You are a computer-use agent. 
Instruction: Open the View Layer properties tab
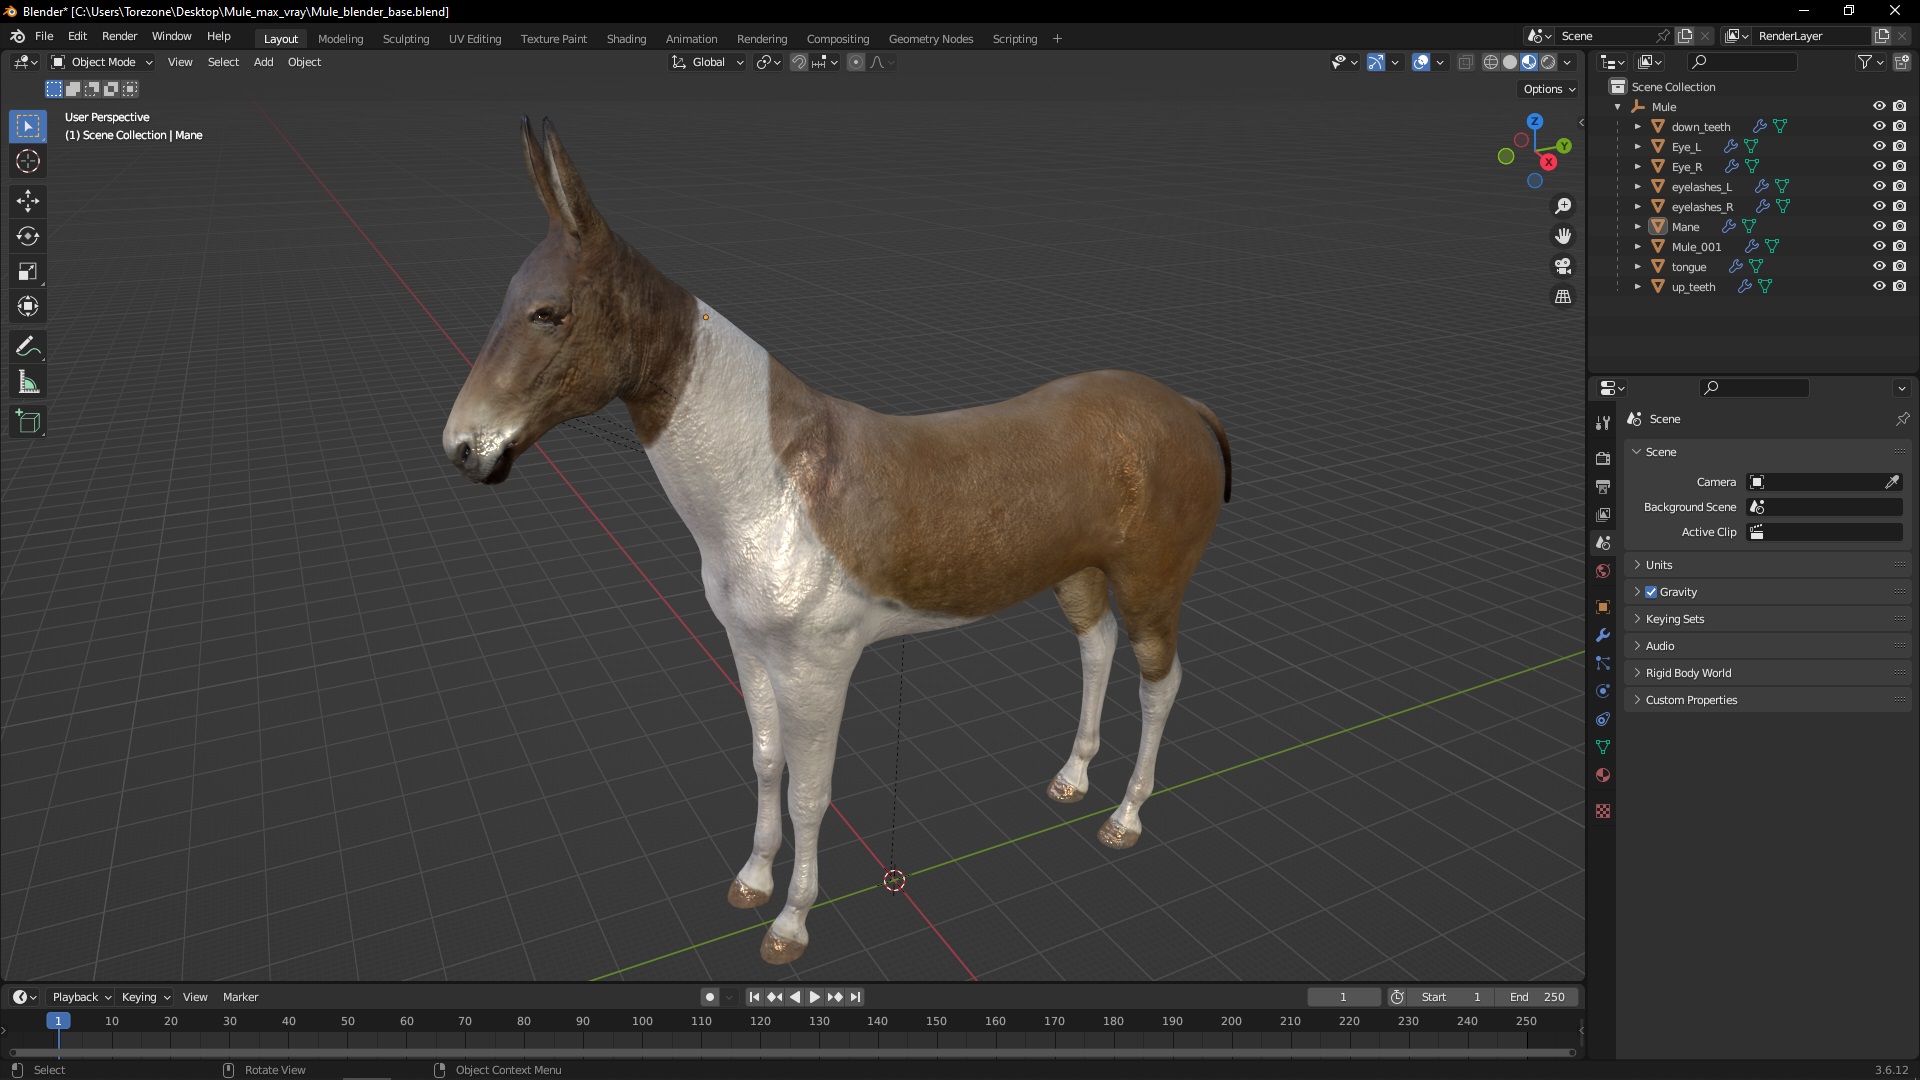tap(1603, 514)
